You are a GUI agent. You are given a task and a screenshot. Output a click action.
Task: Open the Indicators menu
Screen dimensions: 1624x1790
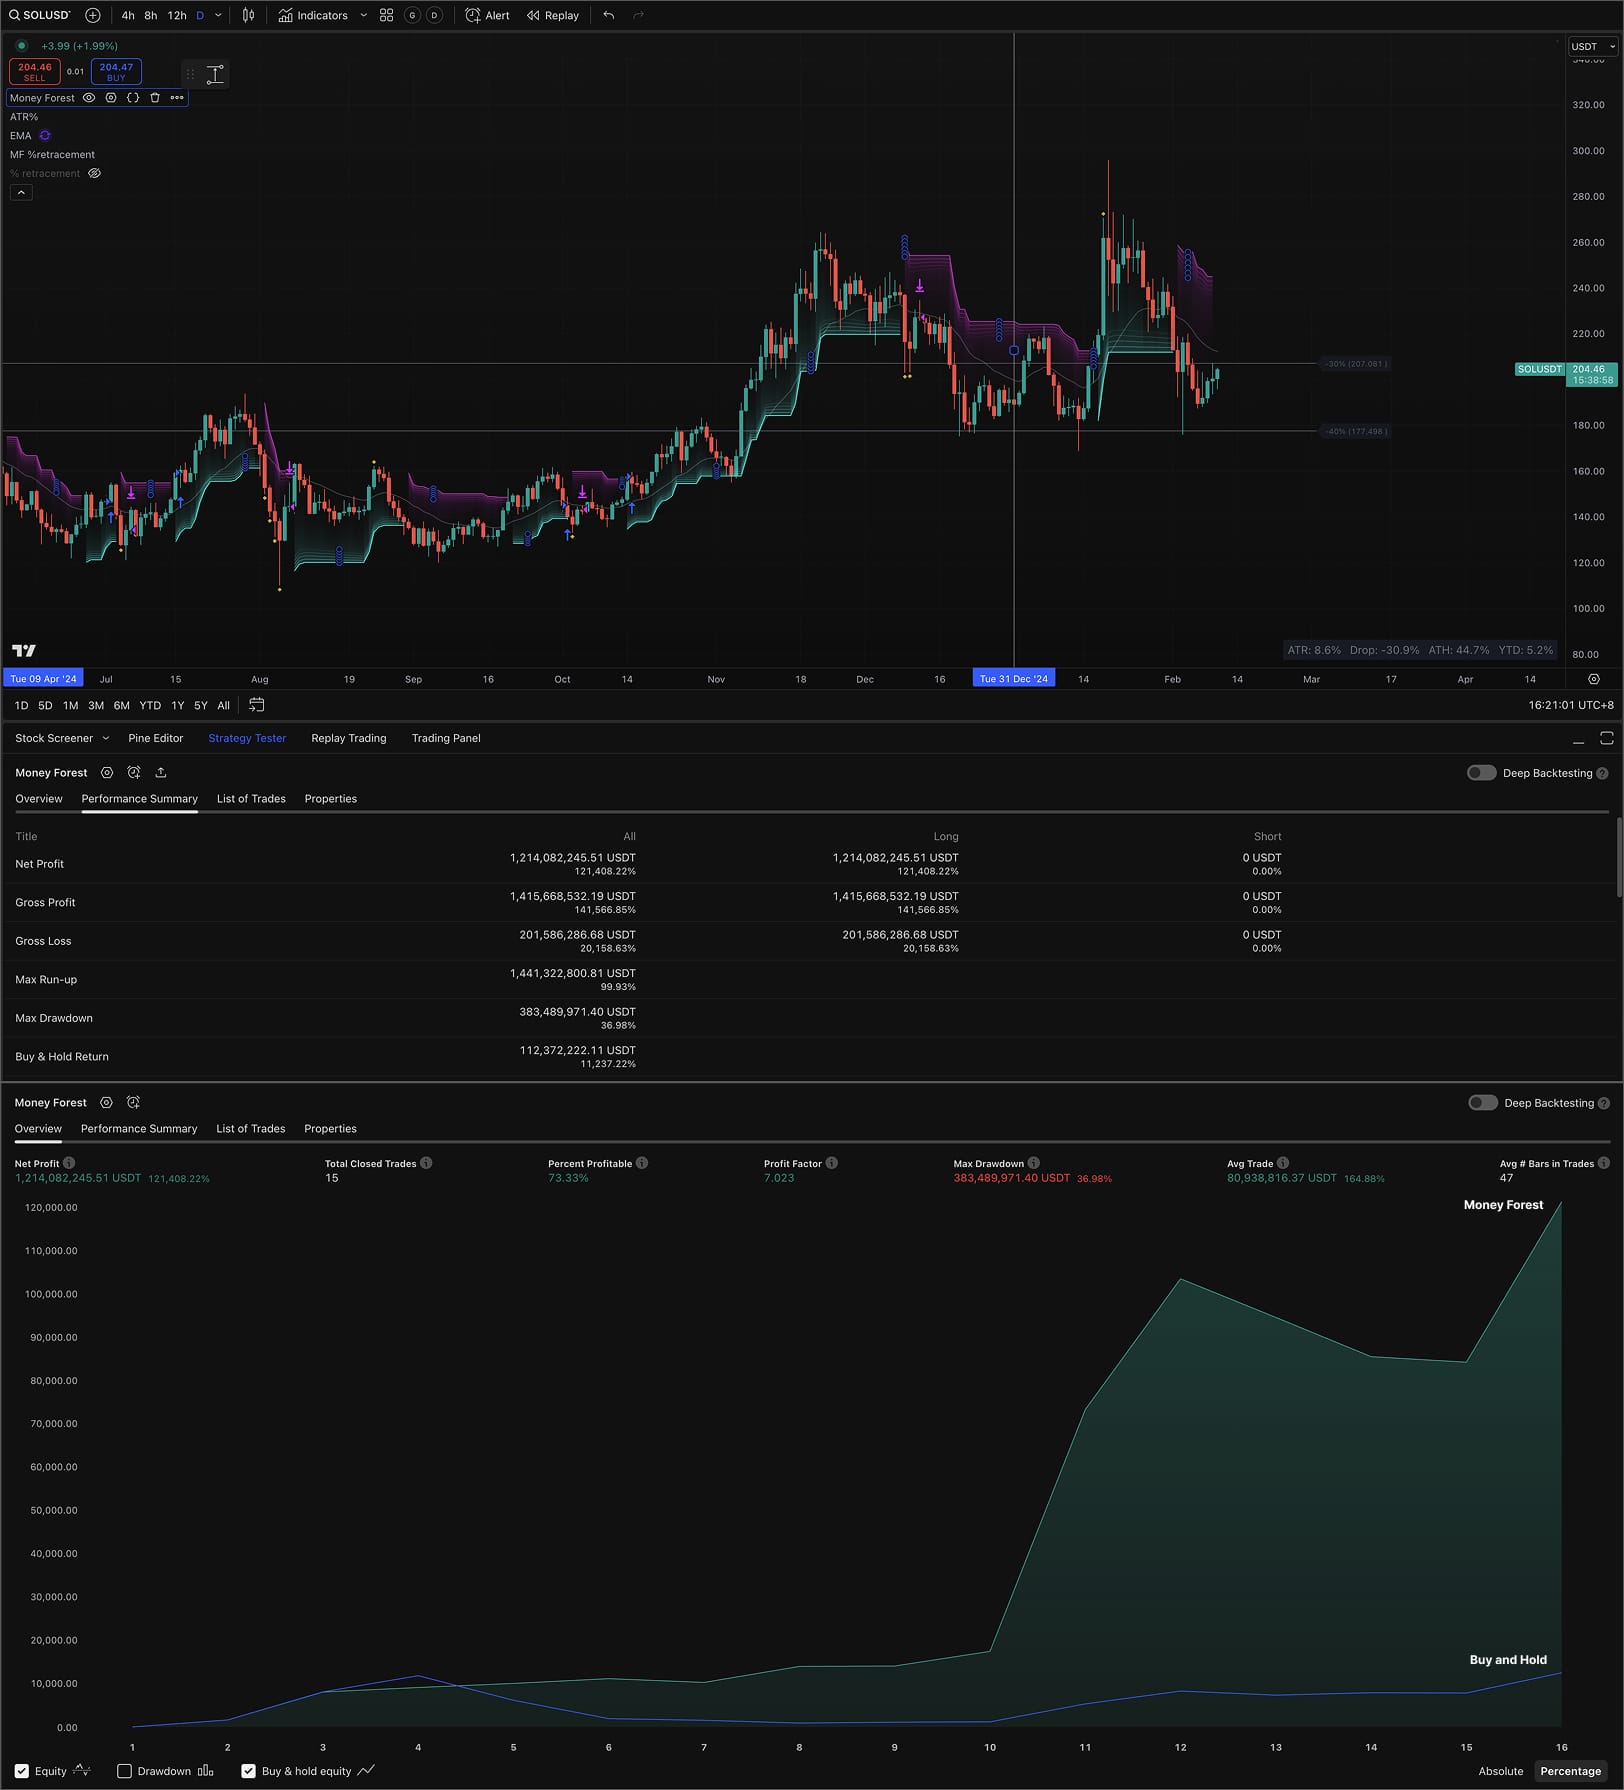point(313,15)
